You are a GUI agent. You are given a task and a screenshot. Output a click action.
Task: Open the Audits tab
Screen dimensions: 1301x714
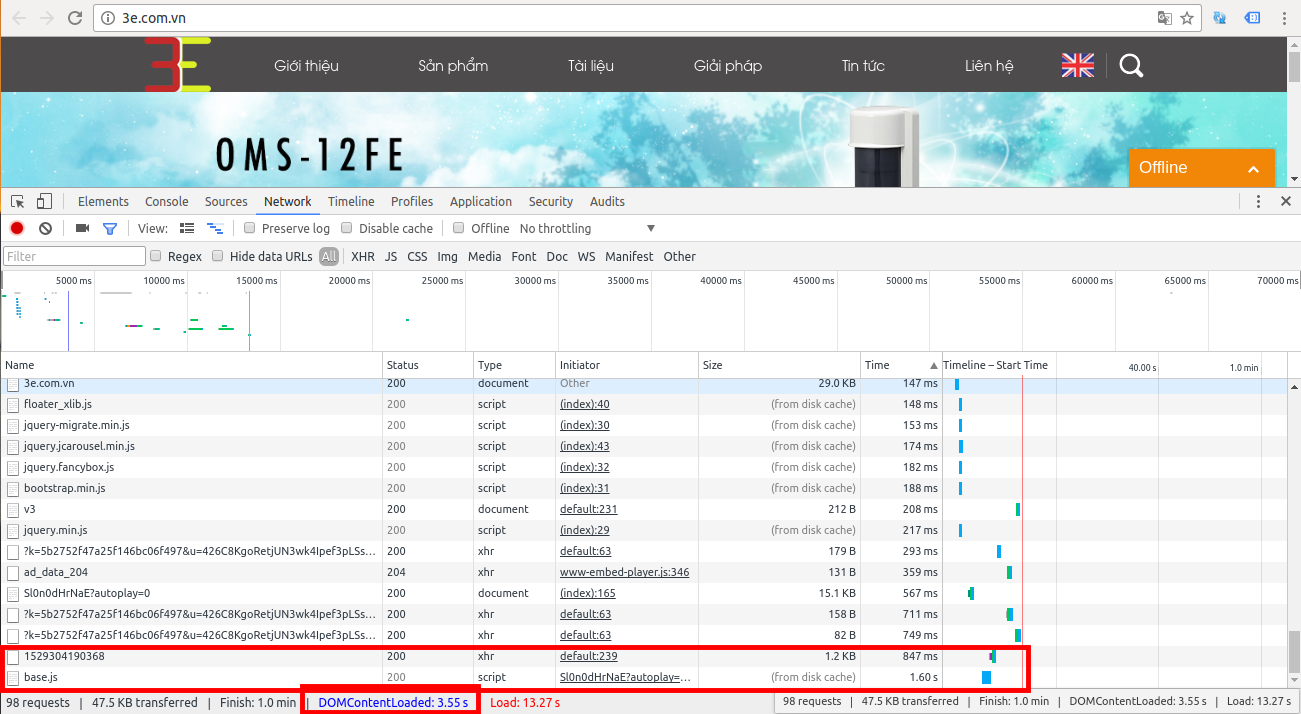(x=607, y=201)
